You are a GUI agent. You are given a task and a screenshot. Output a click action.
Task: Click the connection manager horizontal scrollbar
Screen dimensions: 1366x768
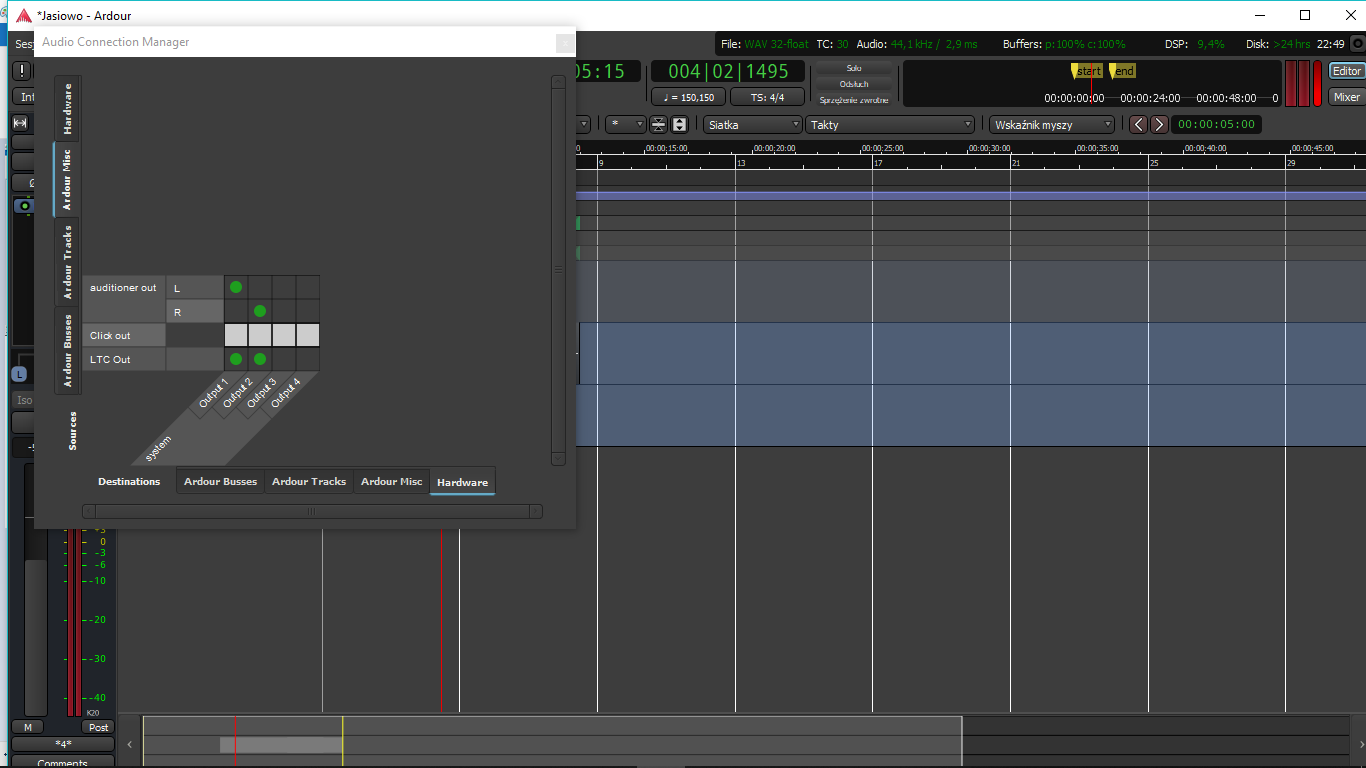[312, 511]
